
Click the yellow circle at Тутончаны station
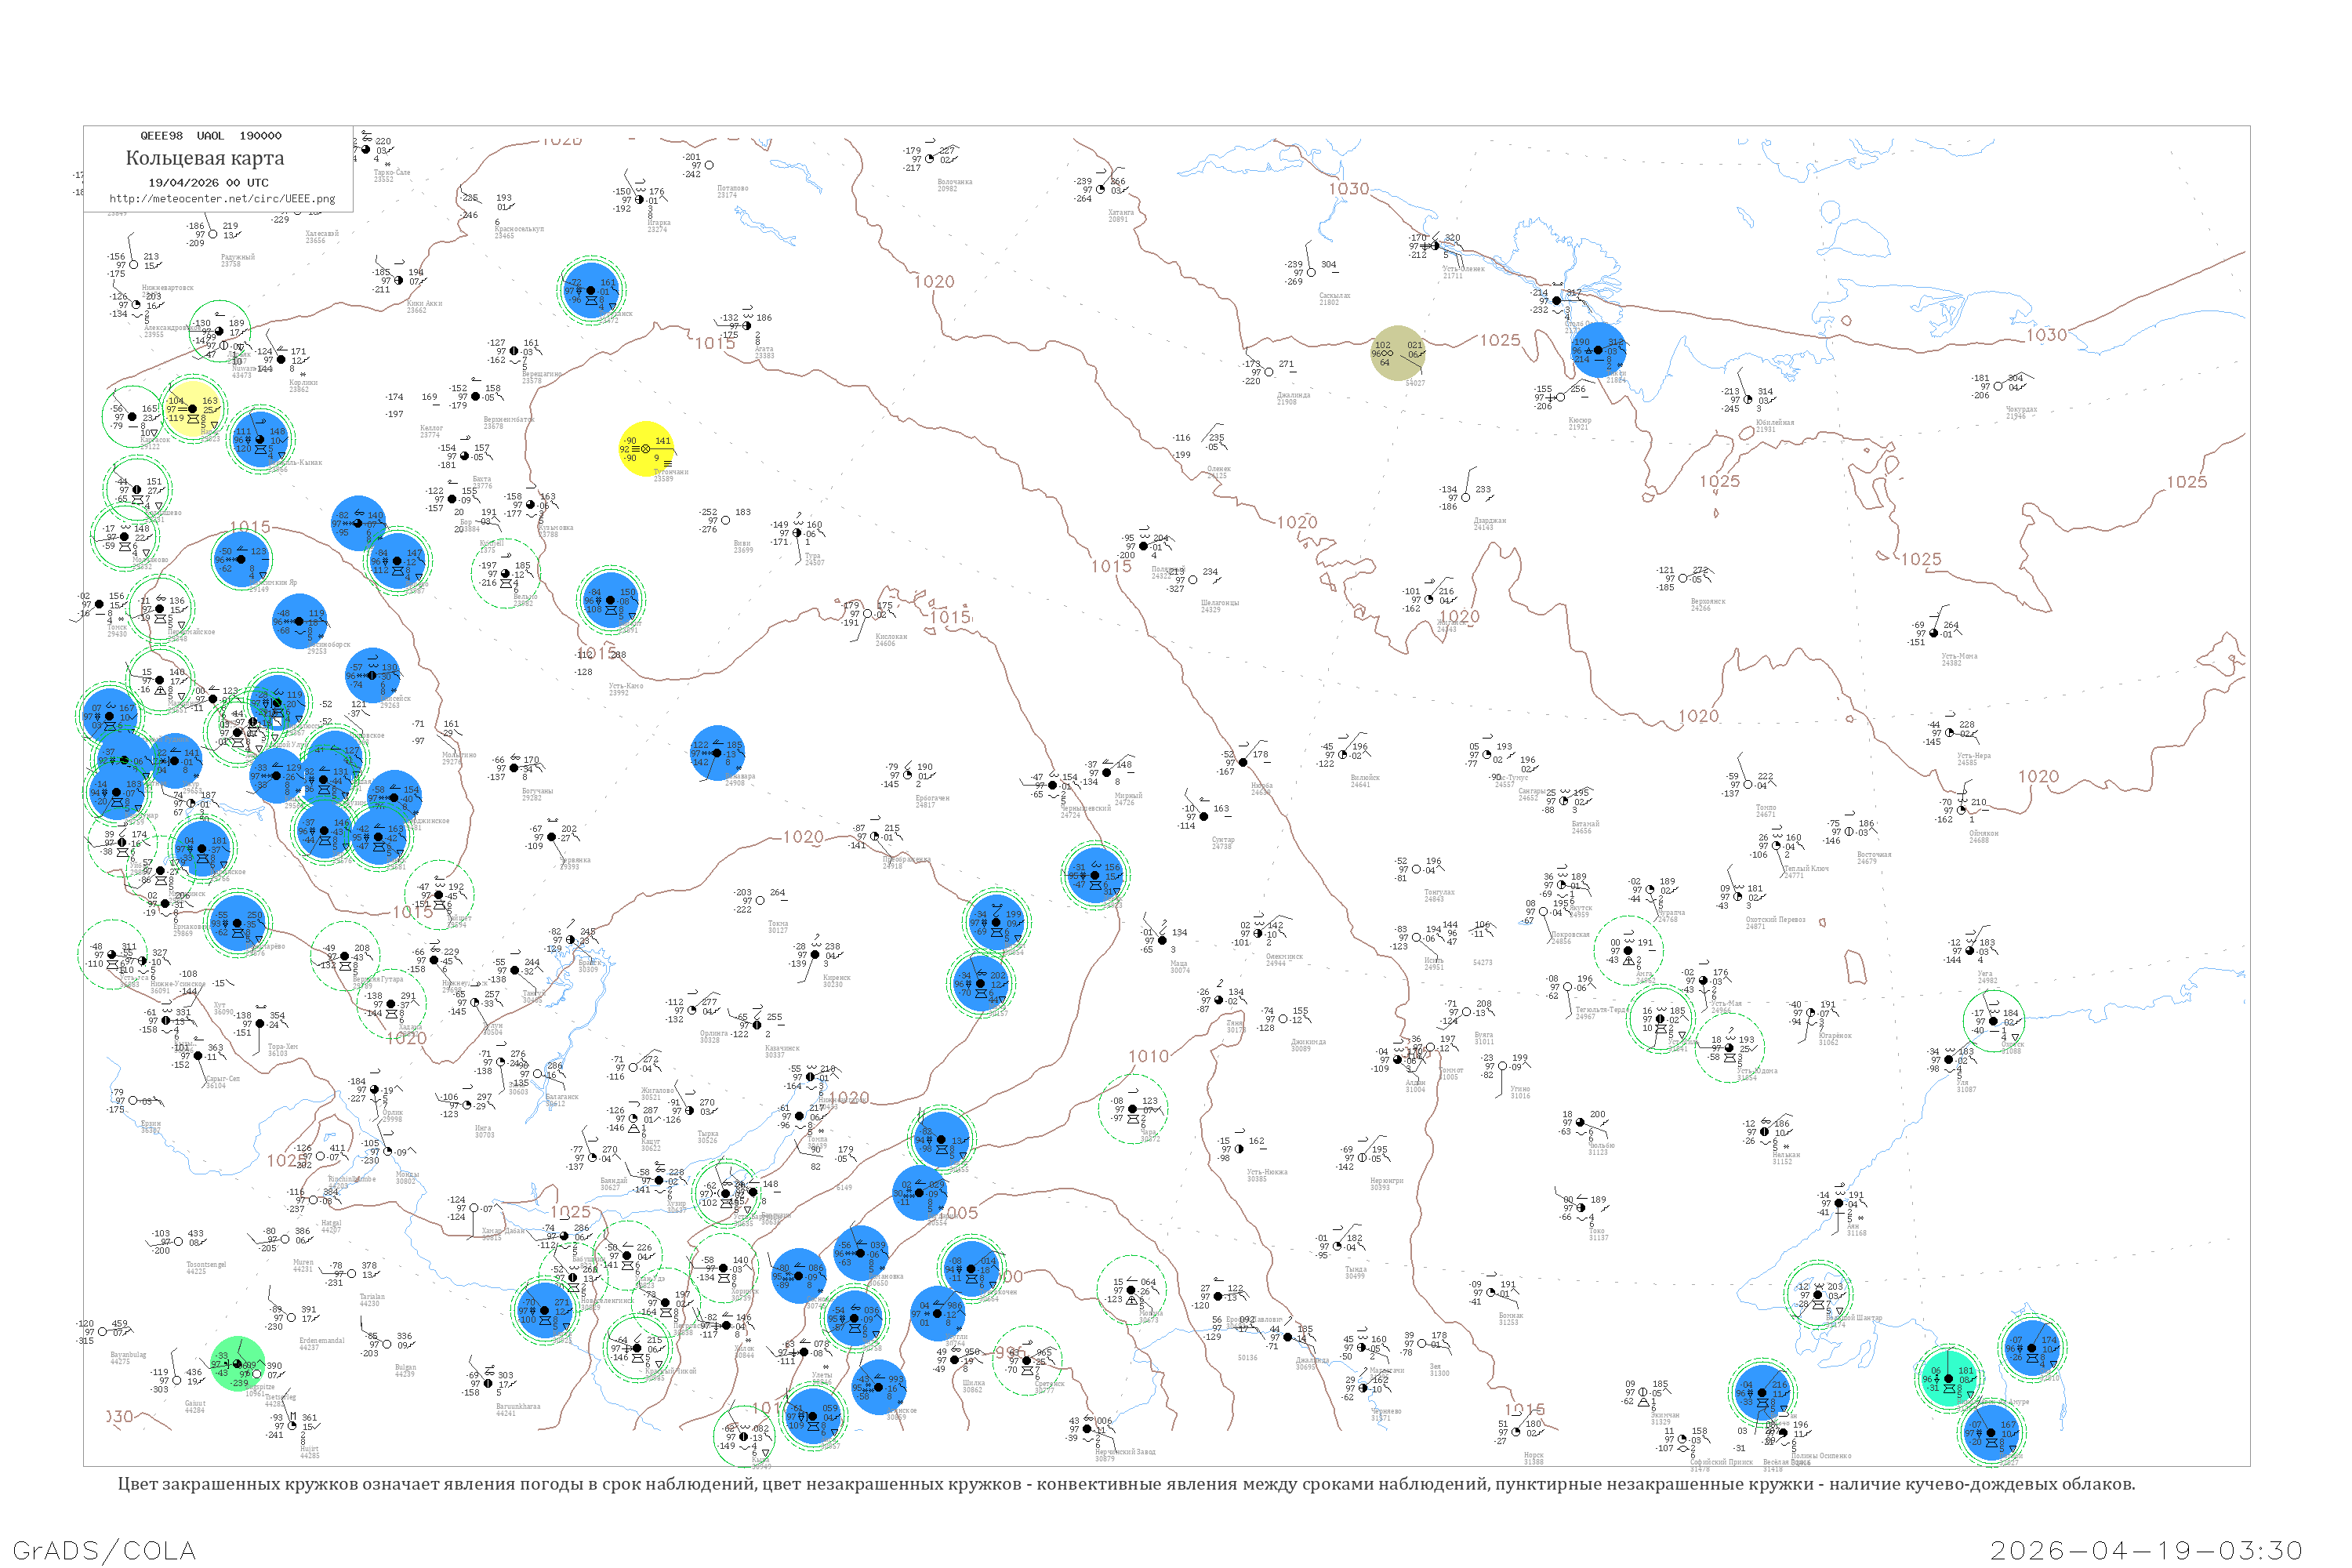pyautogui.click(x=646, y=449)
